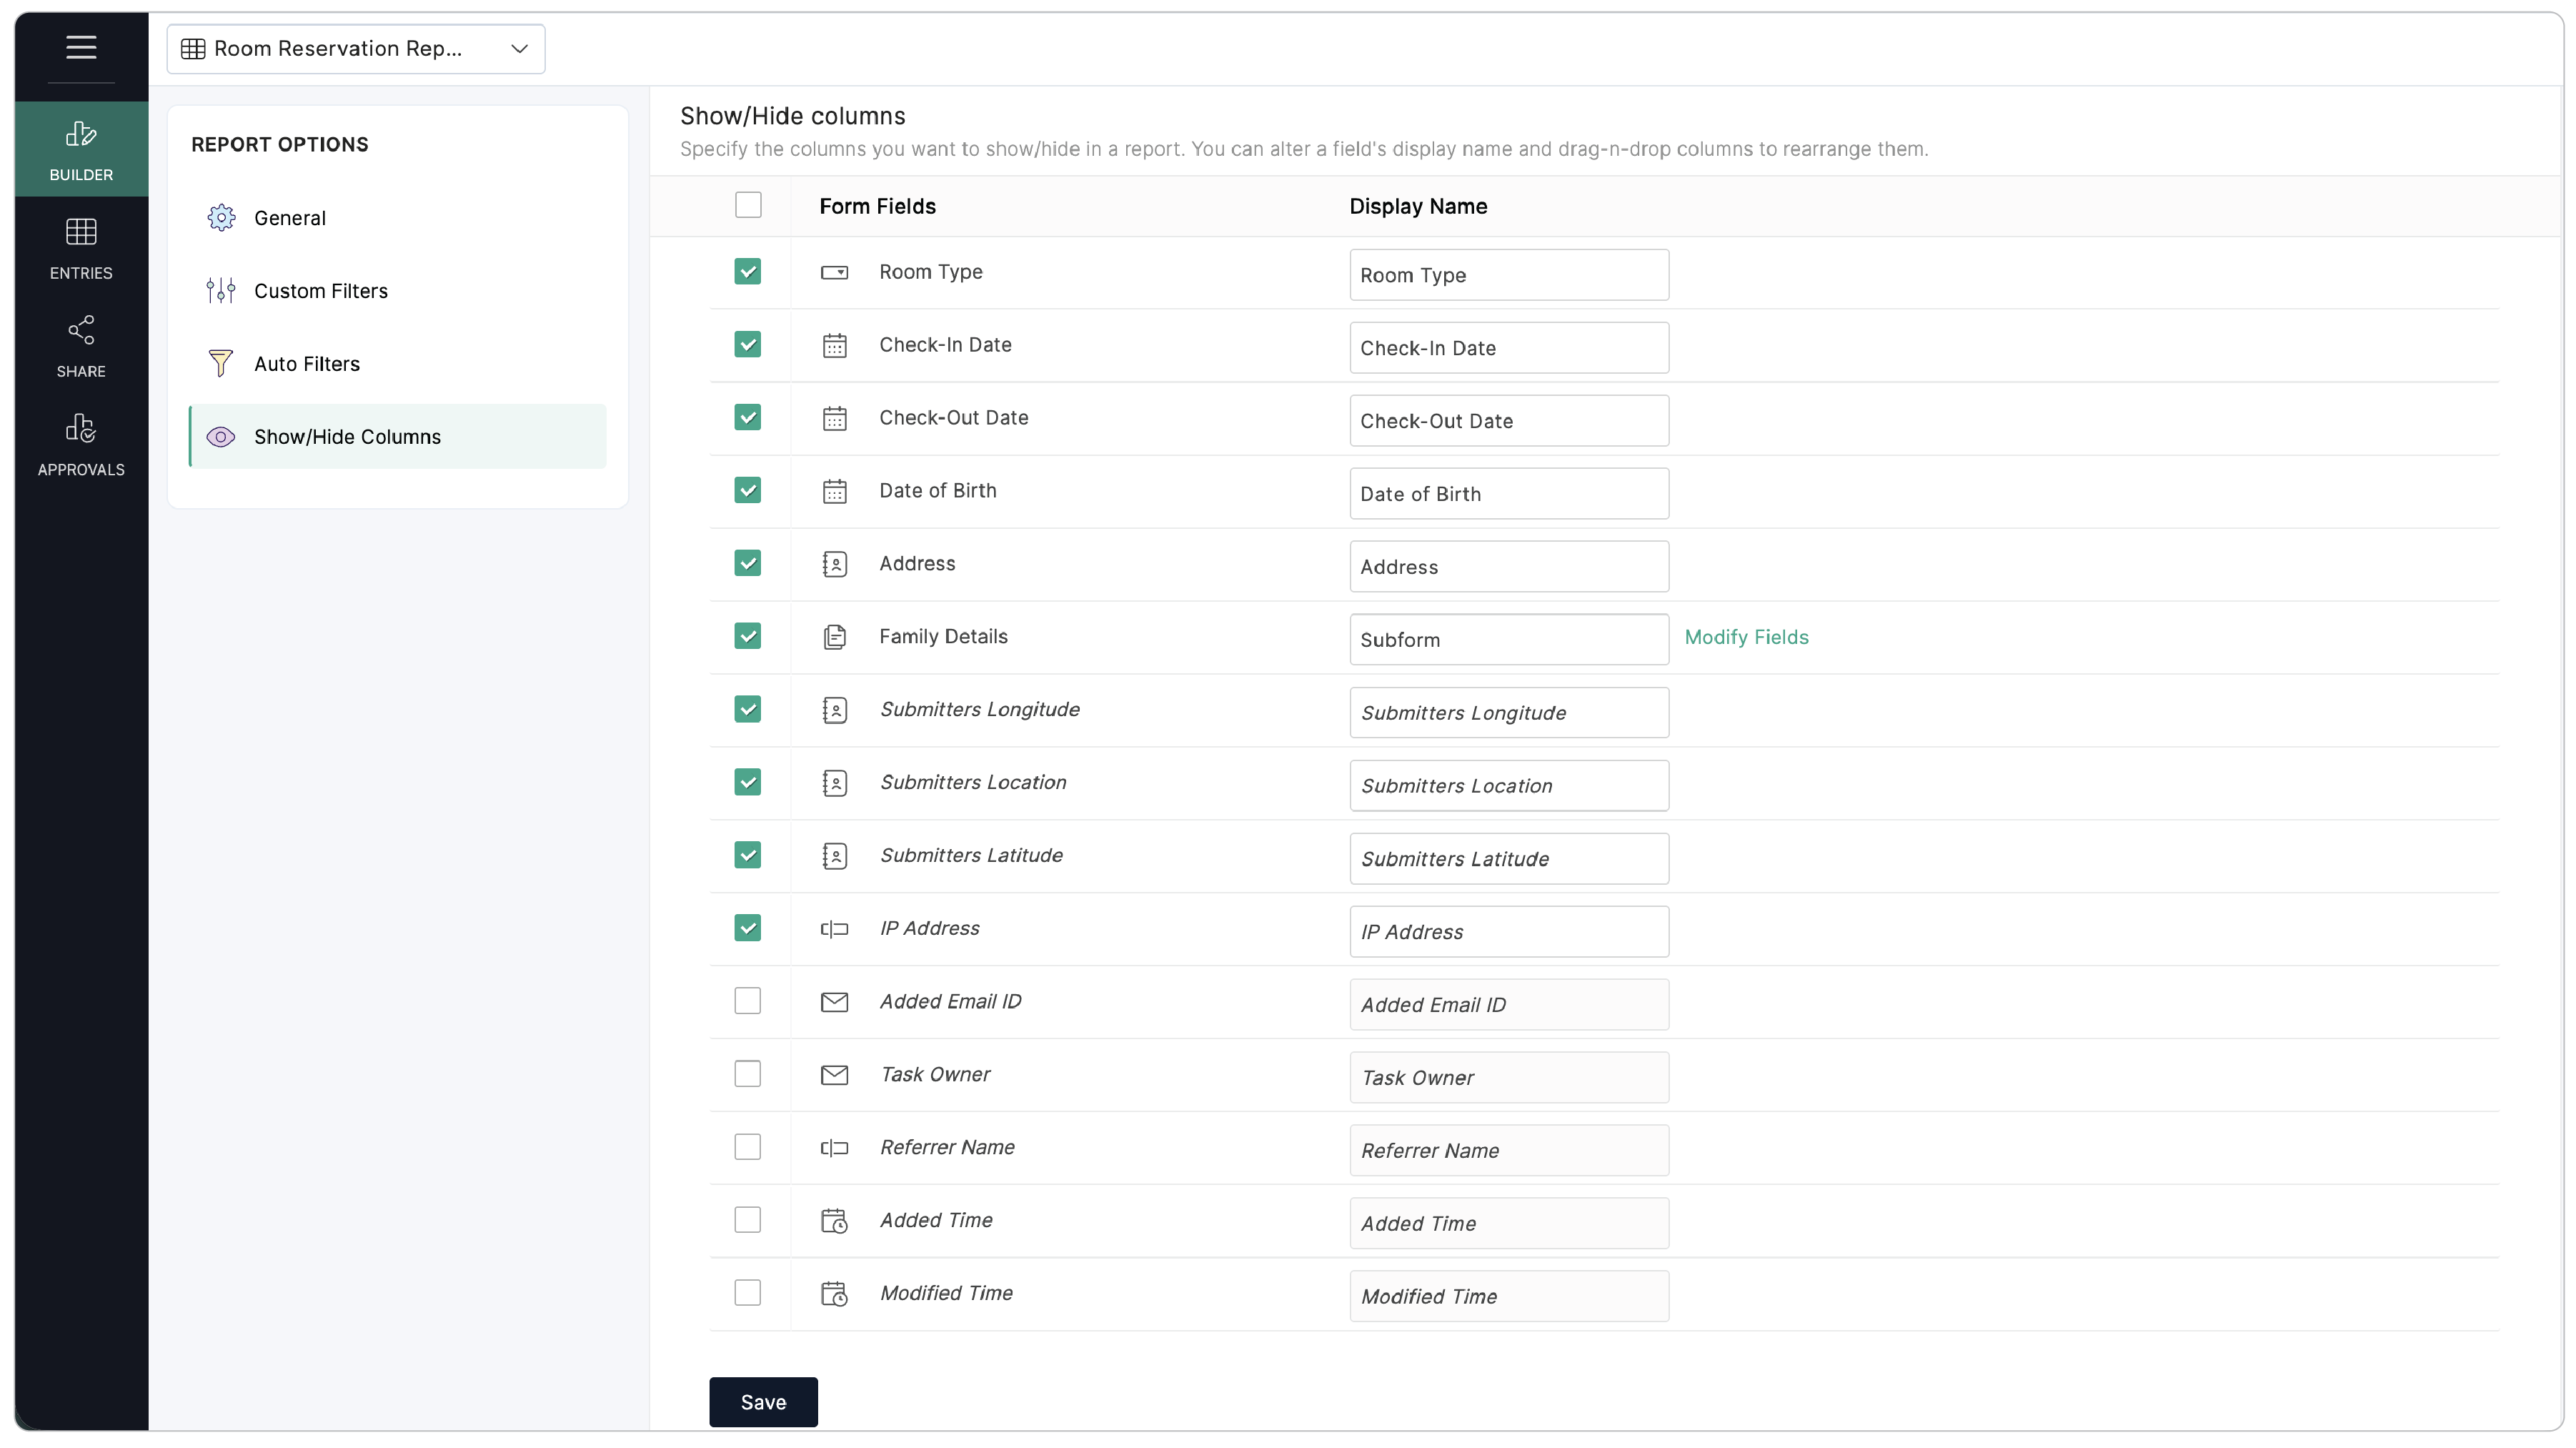
Task: Click the Modify Fields link
Action: (1746, 637)
